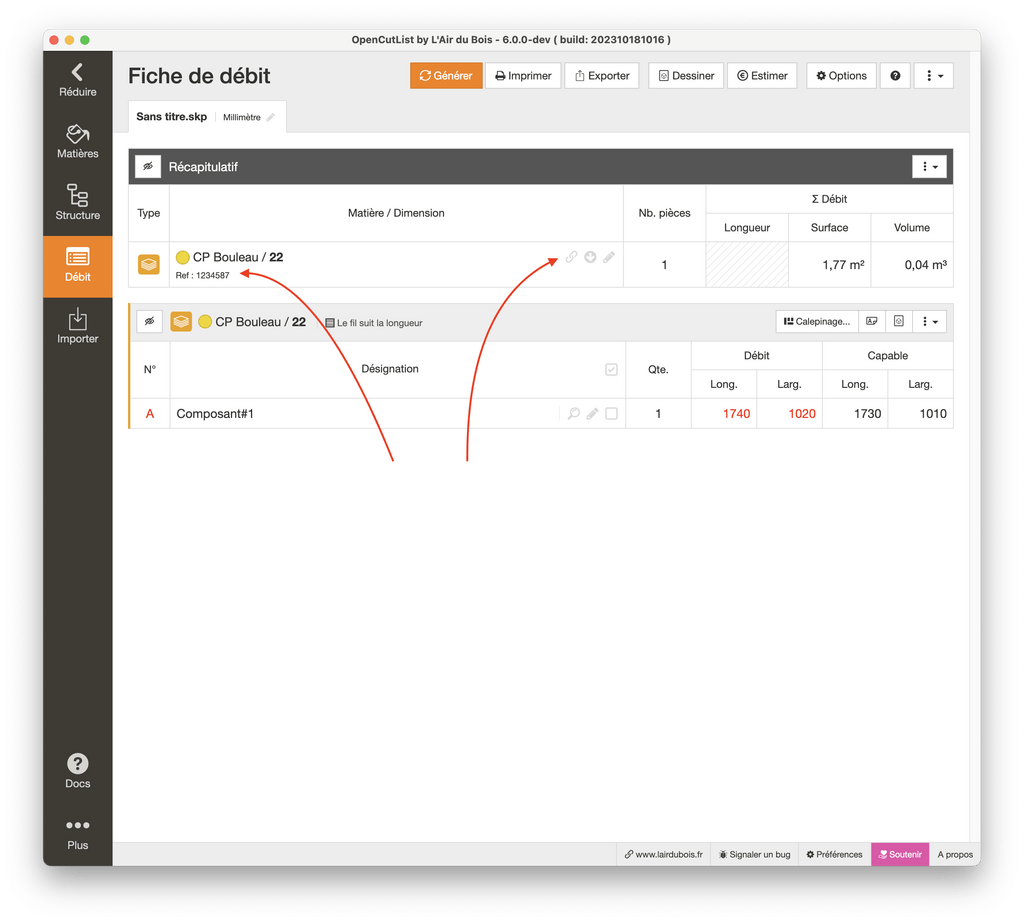This screenshot has height=923, width=1024.
Task: Click the grain direction icon next to 'Le fil suit la longueur'
Action: point(330,323)
